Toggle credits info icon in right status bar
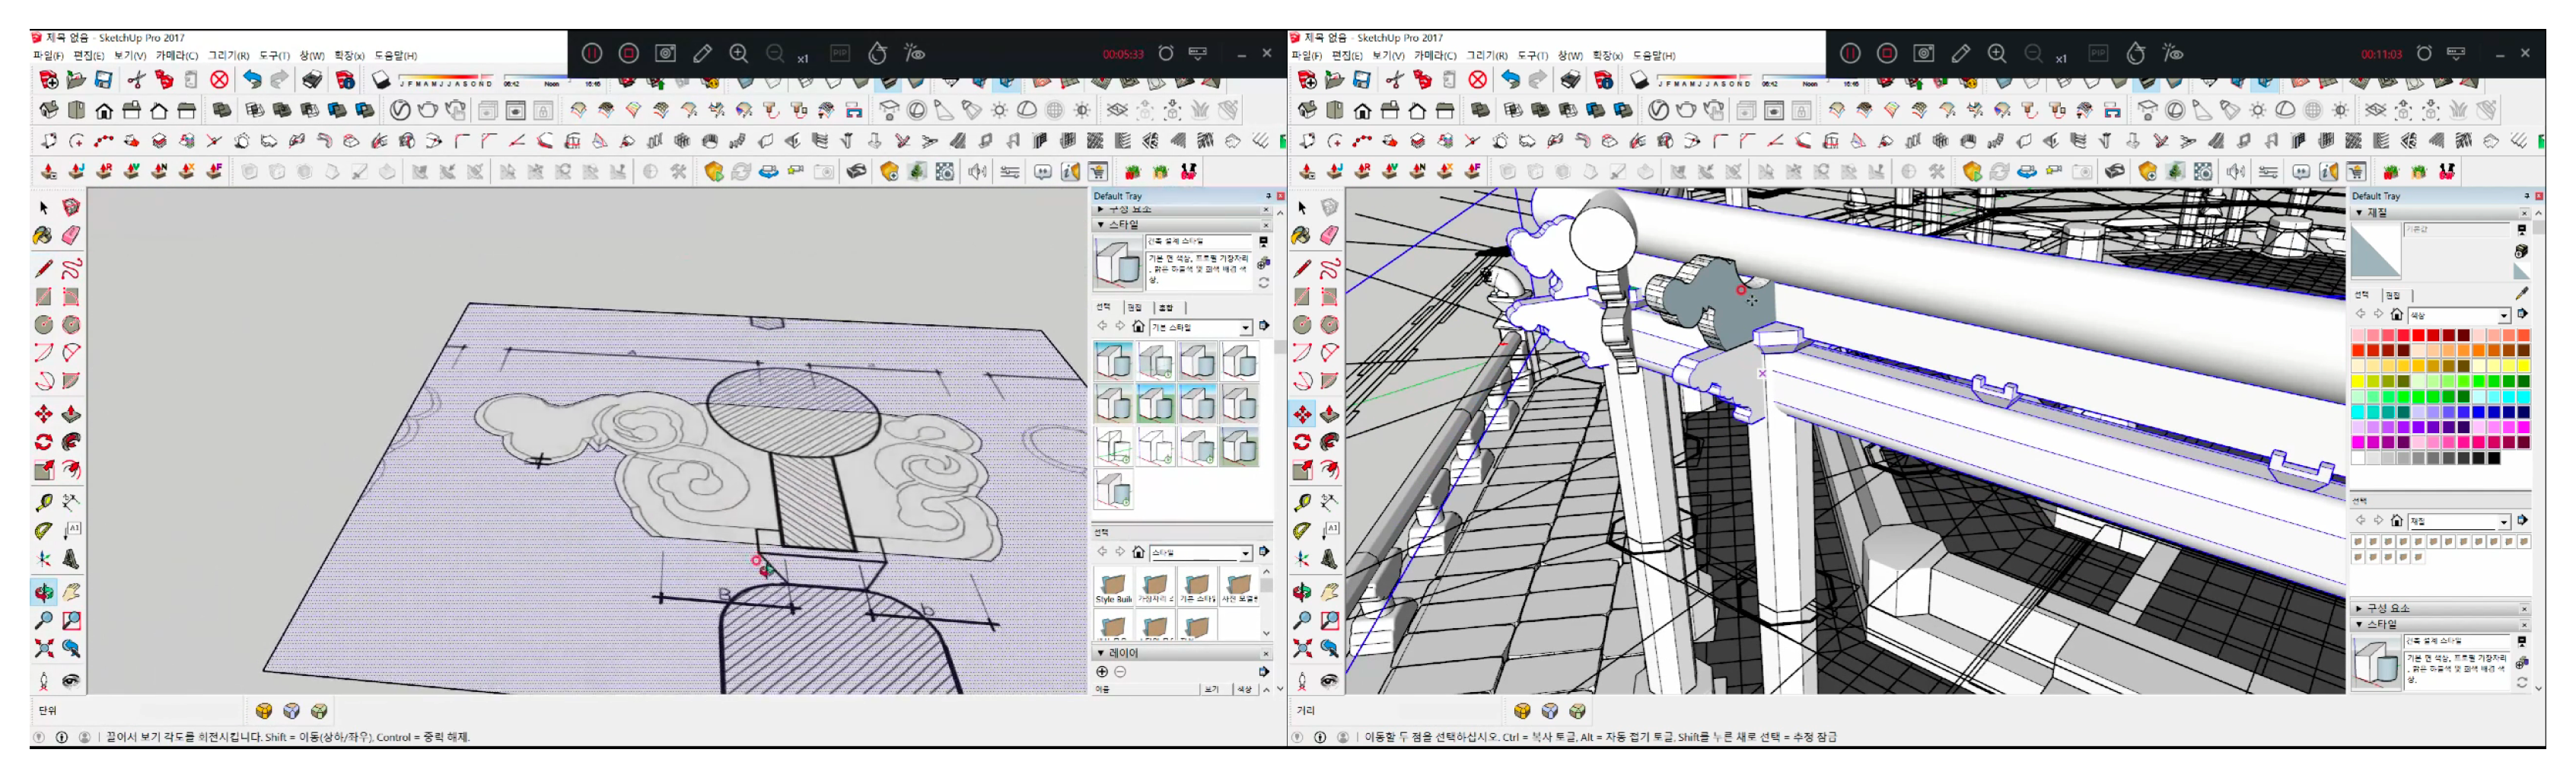 [x=1320, y=737]
